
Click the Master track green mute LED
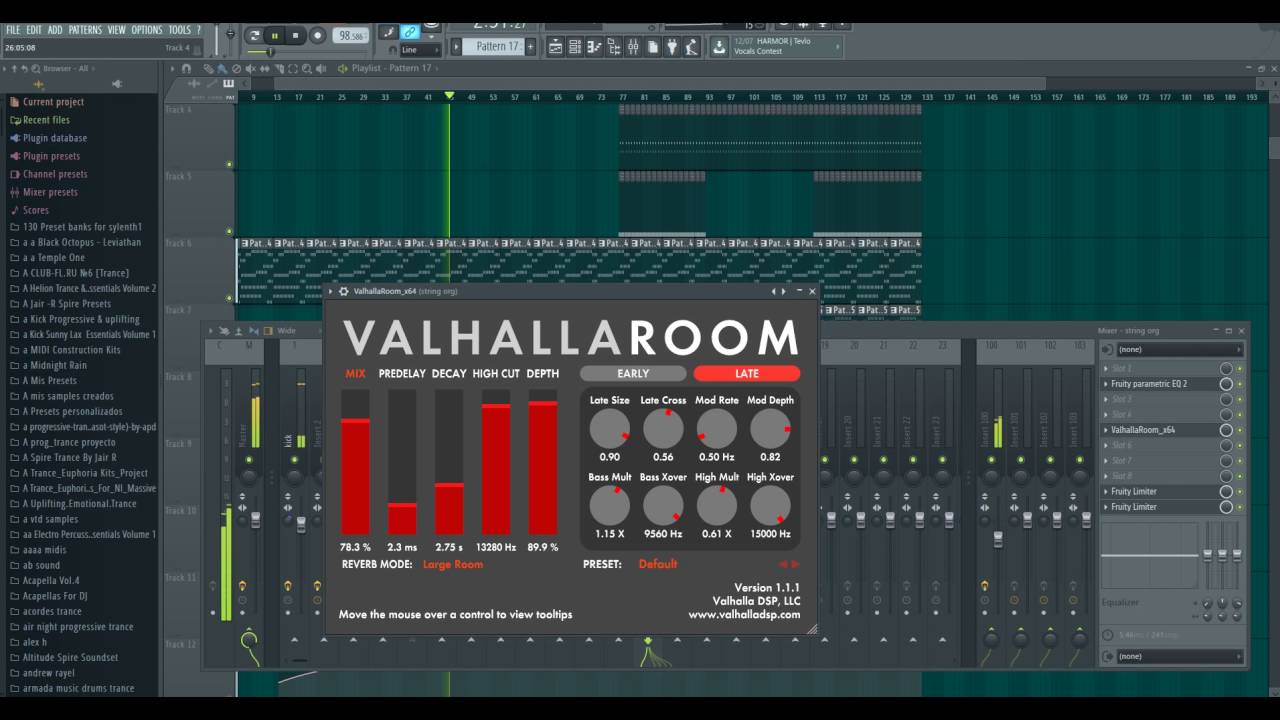pyautogui.click(x=249, y=459)
